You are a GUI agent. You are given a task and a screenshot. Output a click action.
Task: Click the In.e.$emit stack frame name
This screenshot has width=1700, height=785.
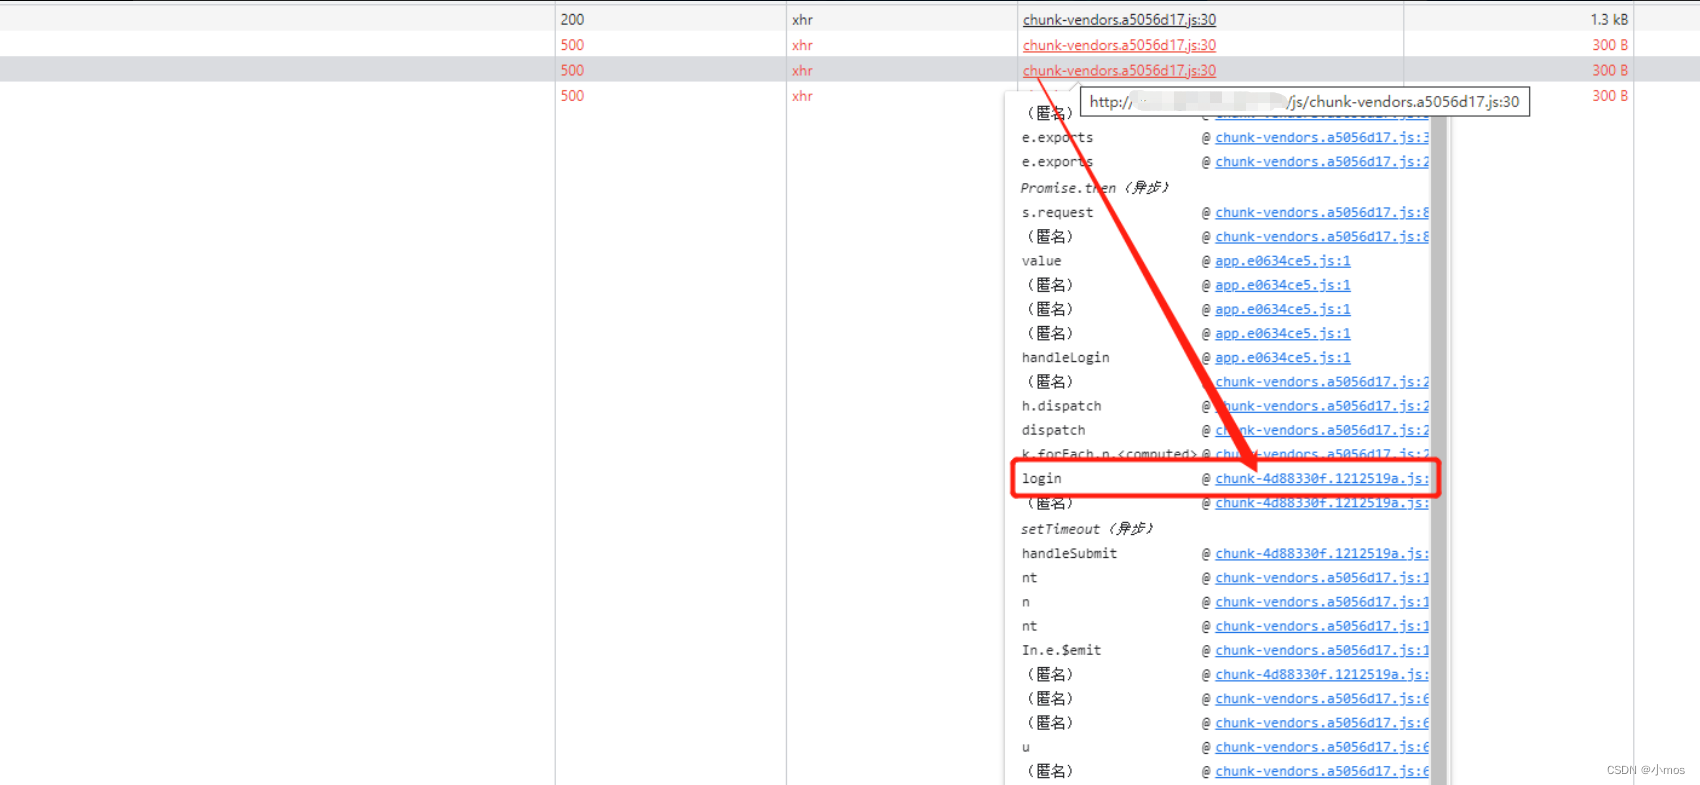1061,651
